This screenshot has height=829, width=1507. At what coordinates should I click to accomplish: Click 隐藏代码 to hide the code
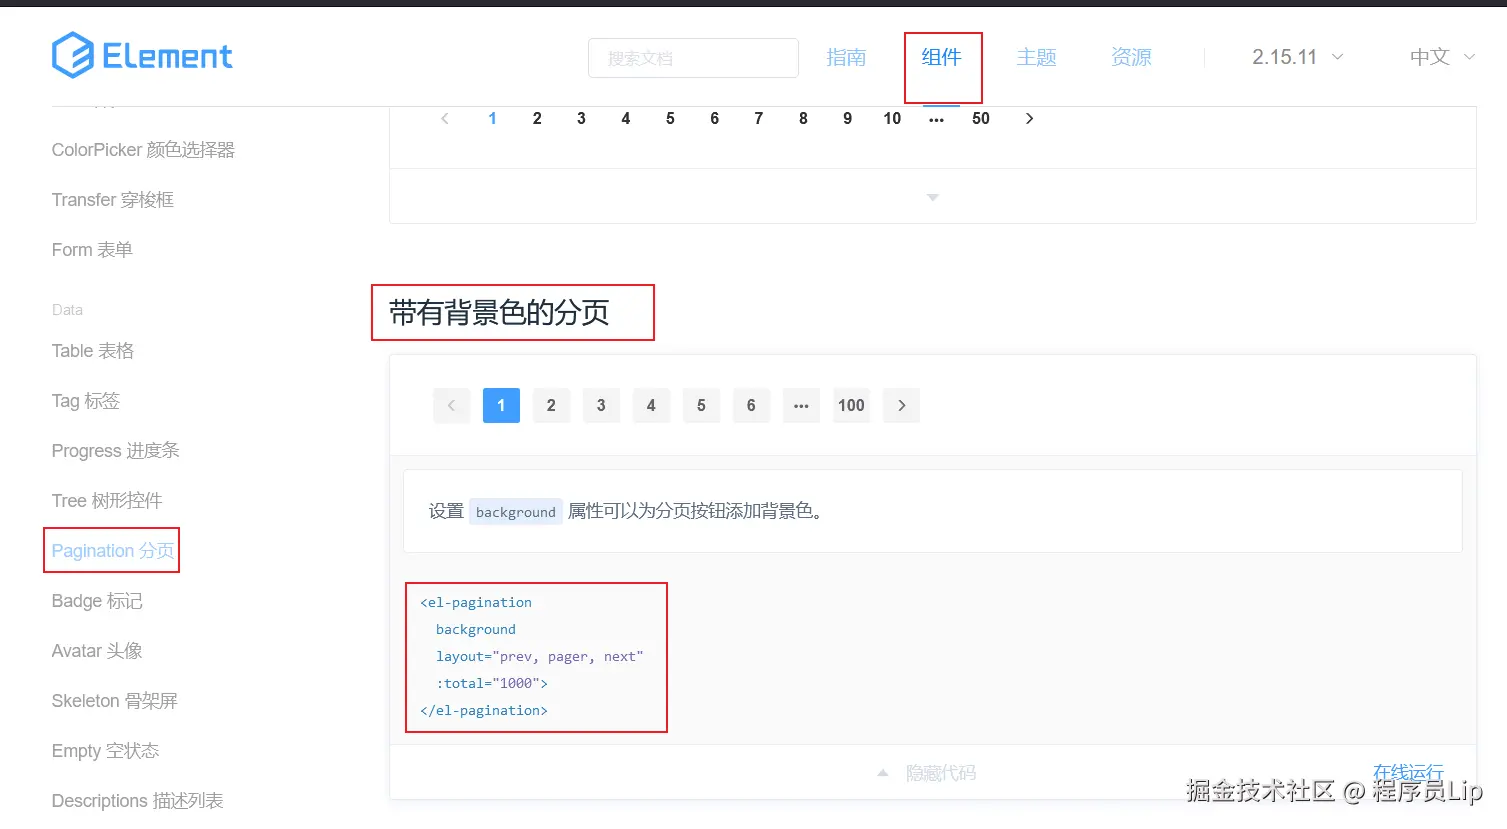click(938, 772)
